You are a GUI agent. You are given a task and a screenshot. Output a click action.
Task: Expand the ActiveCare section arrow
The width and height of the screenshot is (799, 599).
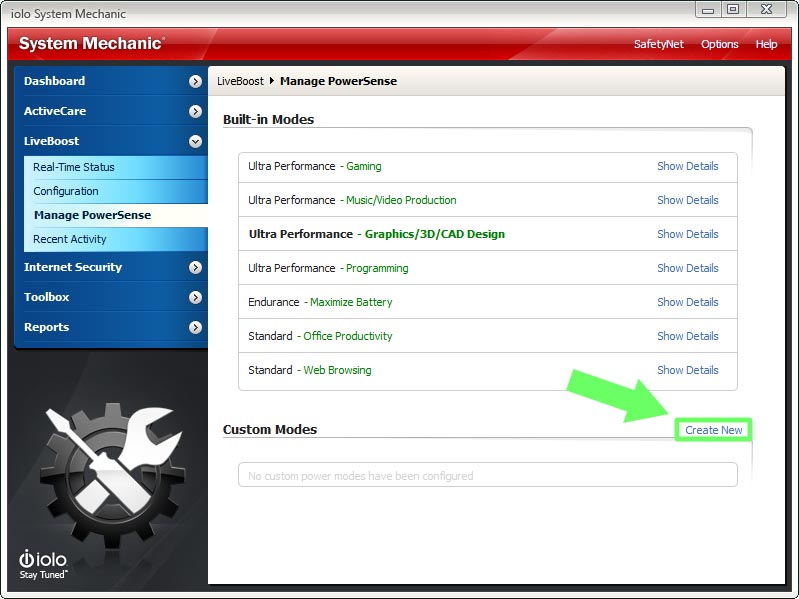click(x=195, y=112)
